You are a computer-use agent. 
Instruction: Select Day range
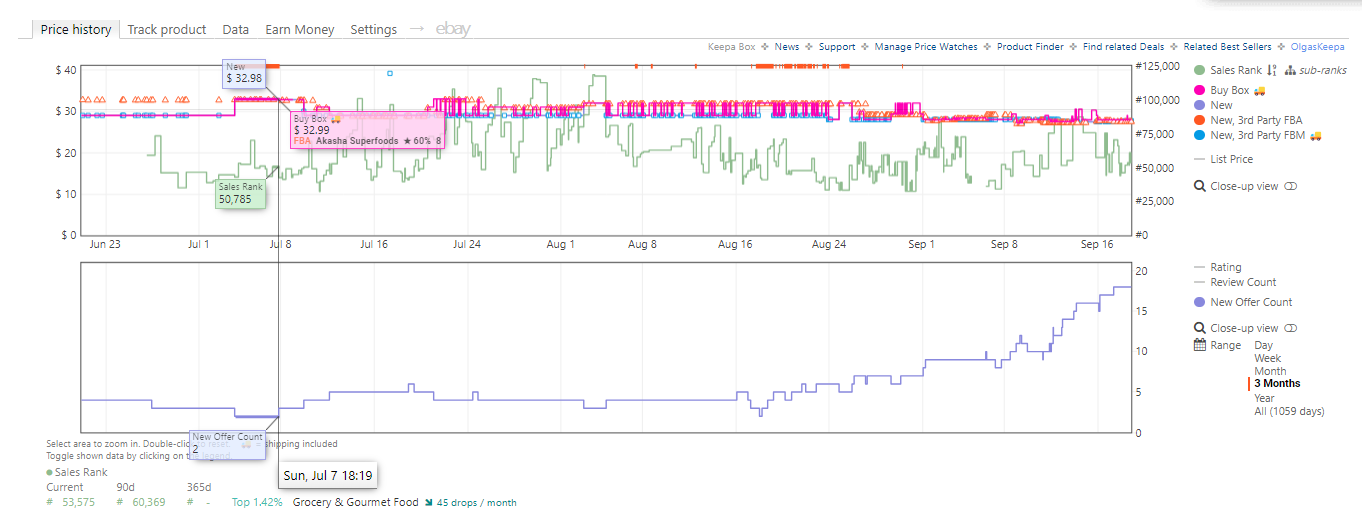[x=1264, y=345]
